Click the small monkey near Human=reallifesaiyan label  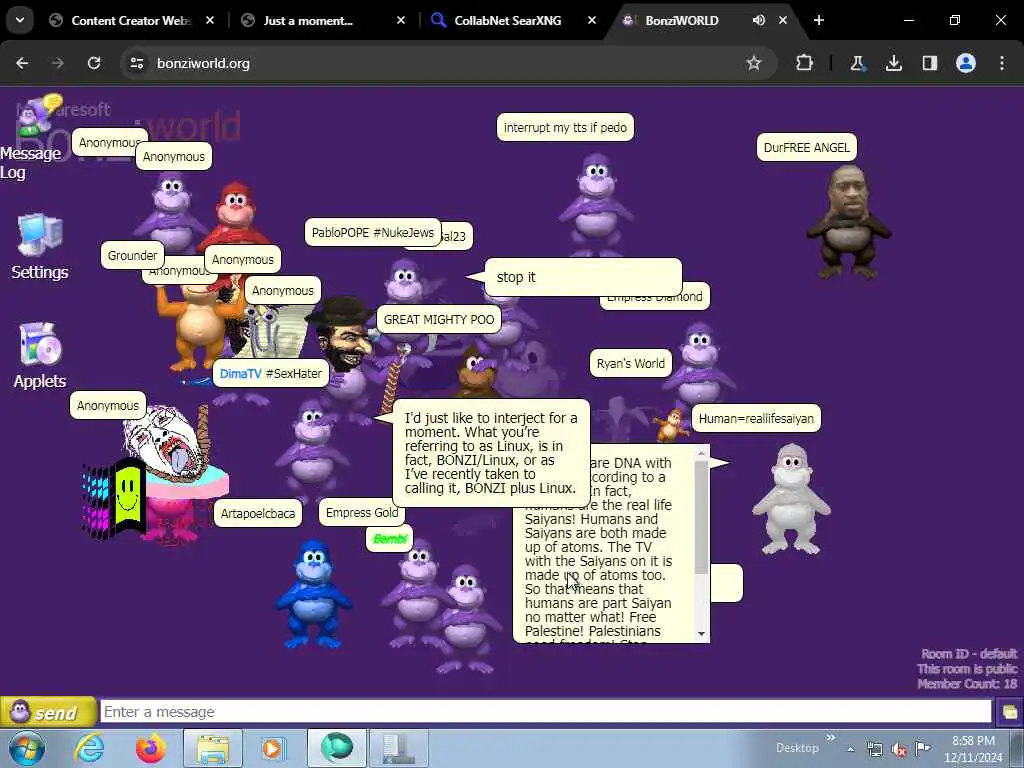click(x=671, y=424)
